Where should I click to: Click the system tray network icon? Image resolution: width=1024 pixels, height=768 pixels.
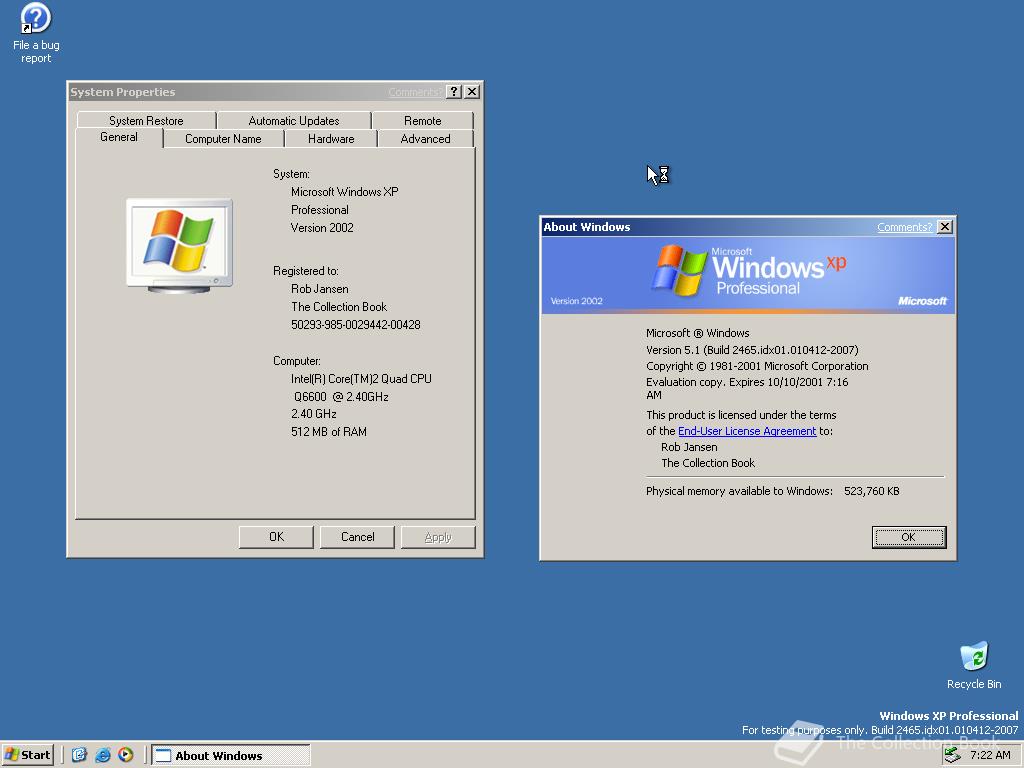(x=953, y=755)
